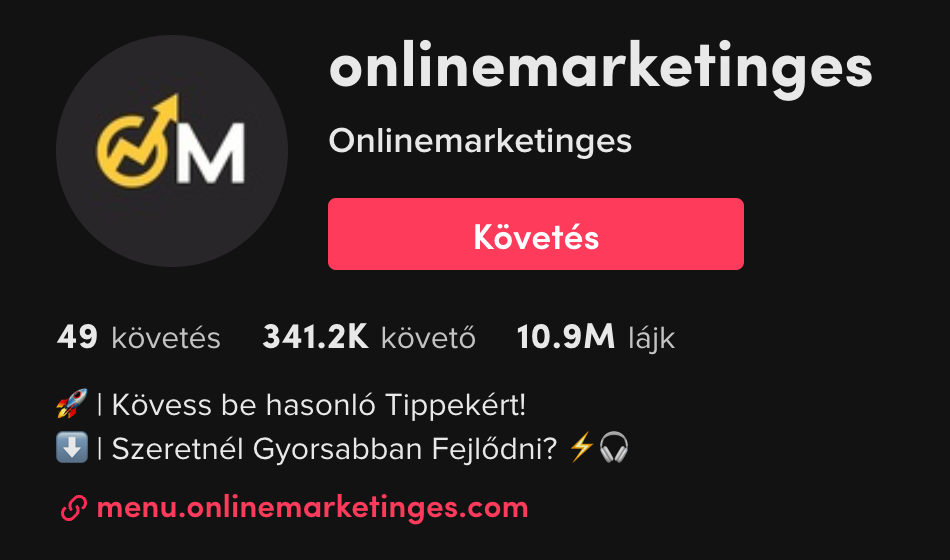Click the yellow arrow logo in avatar

[x=138, y=141]
